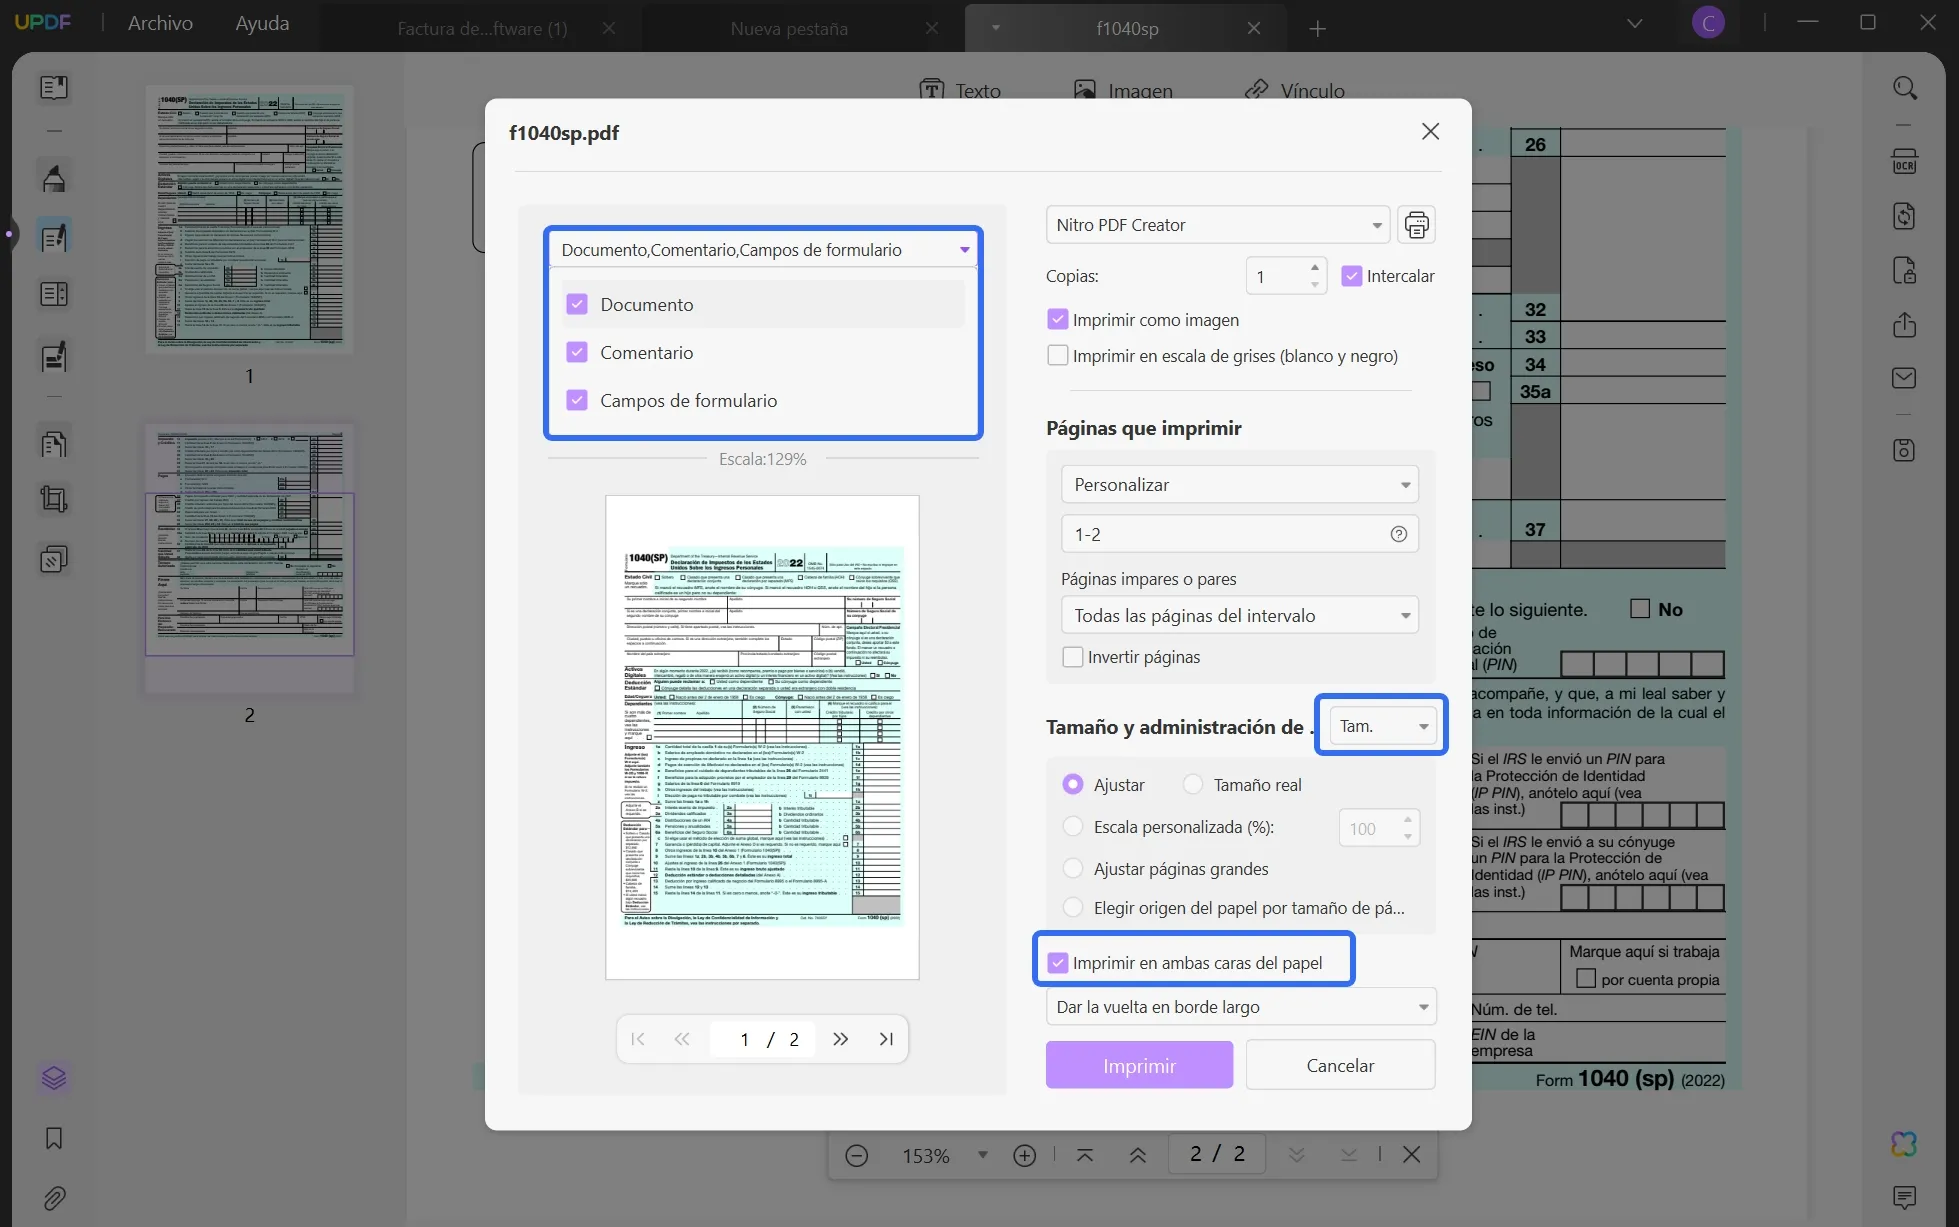The width and height of the screenshot is (1959, 1227).
Task: Open the zoom level 153% dropdown arrow
Action: point(983,1155)
